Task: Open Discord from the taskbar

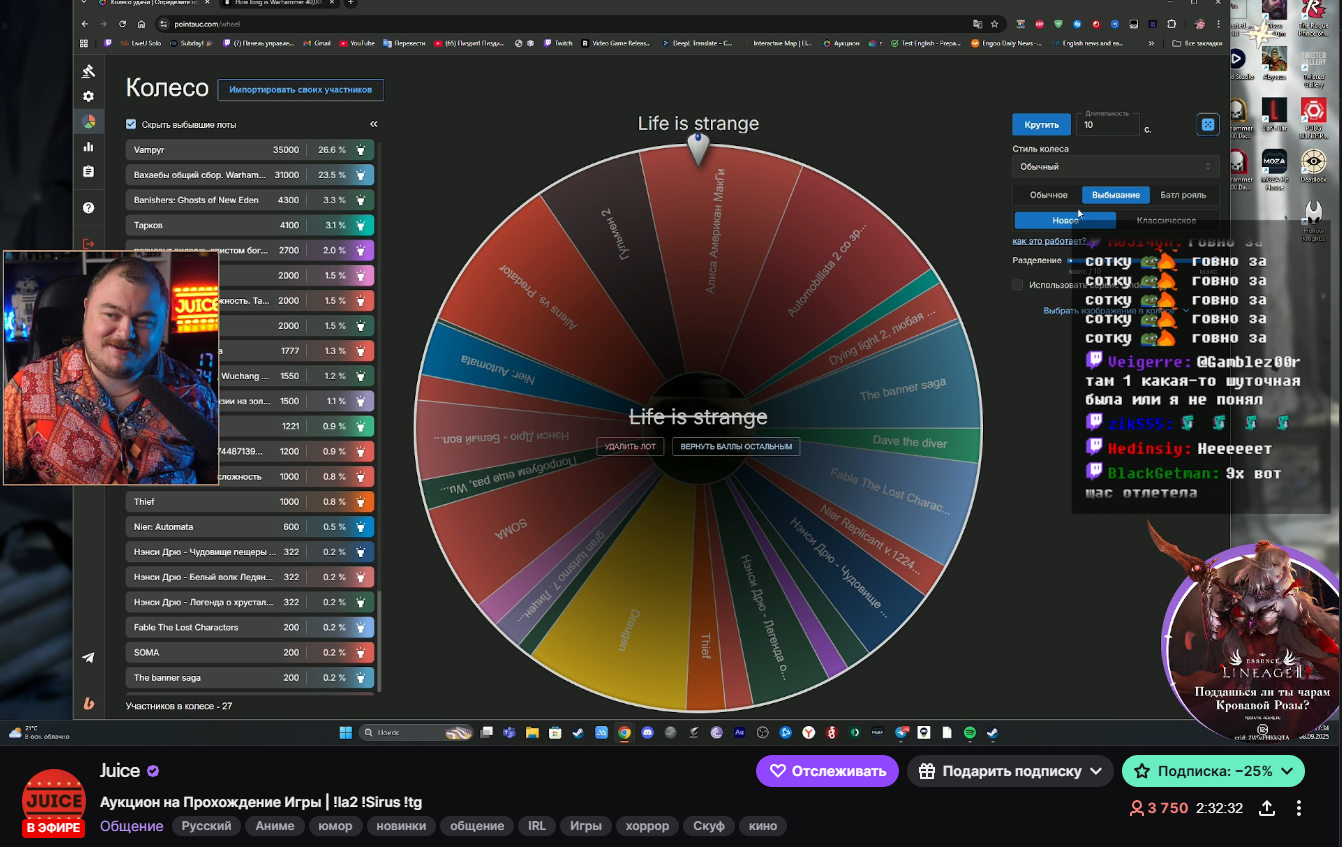Action: [647, 733]
